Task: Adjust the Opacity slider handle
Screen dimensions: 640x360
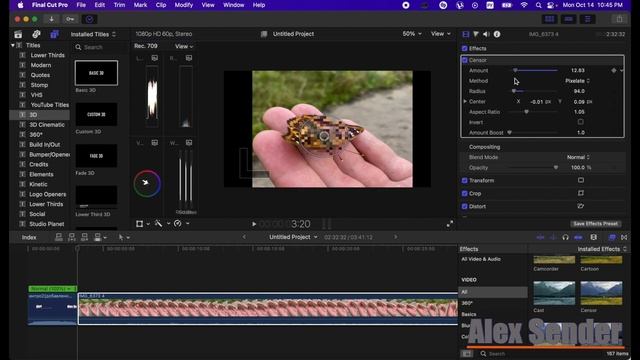Action: pyautogui.click(x=556, y=167)
